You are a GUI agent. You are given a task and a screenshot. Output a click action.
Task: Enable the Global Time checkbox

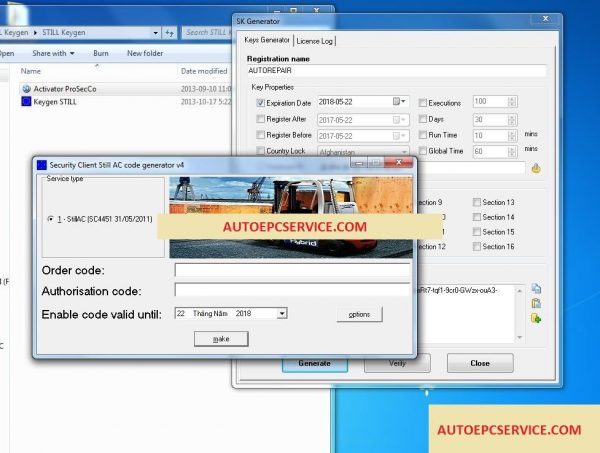pyautogui.click(x=422, y=150)
